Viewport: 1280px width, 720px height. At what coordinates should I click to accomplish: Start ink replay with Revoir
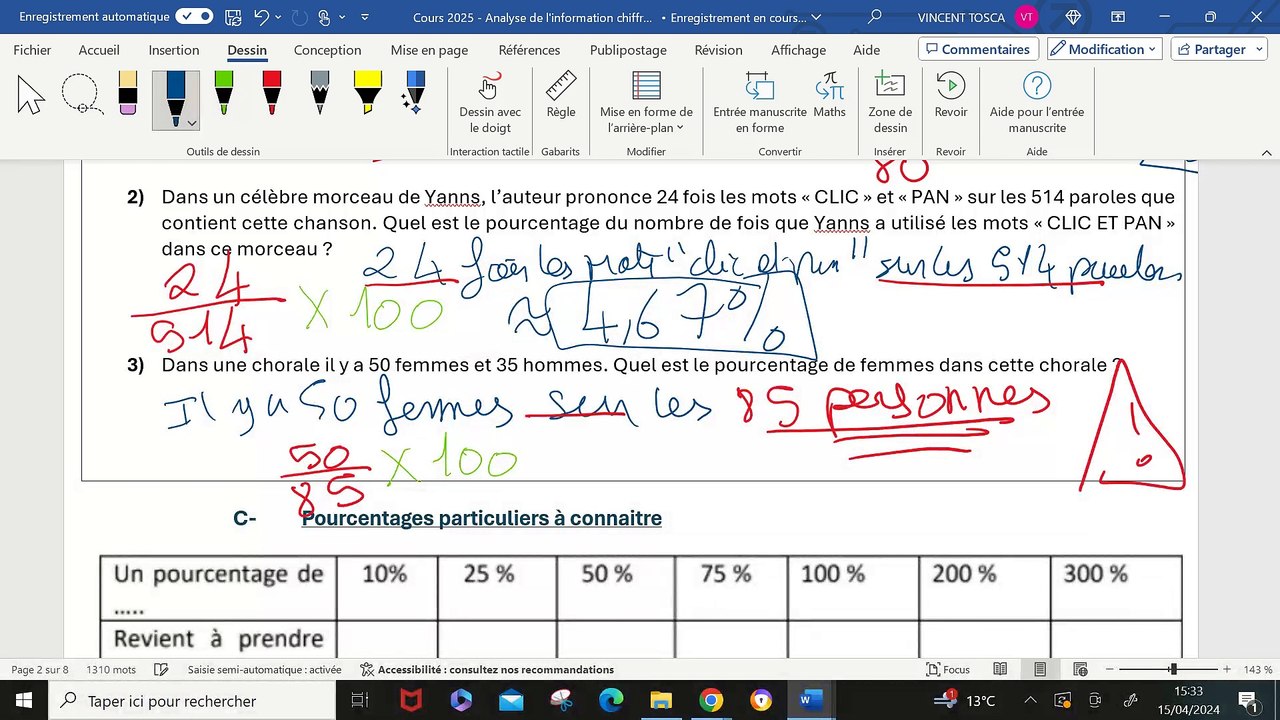tap(951, 96)
